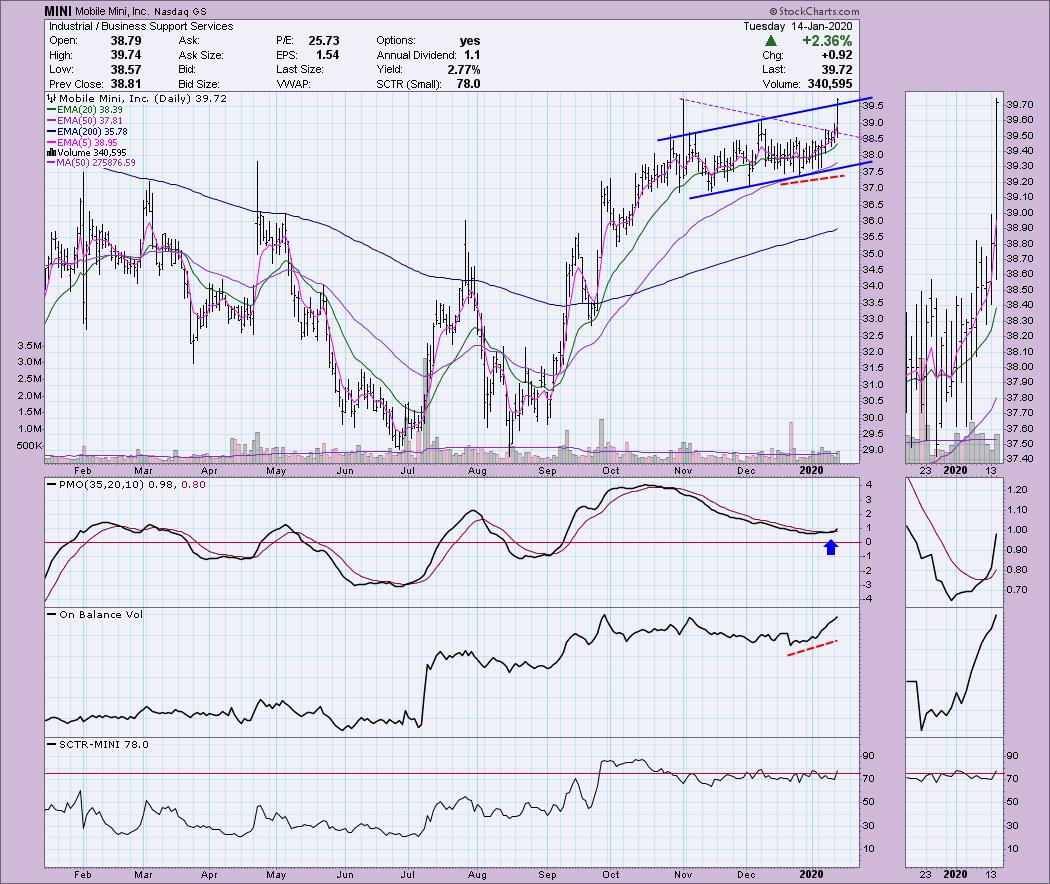Click the Chg value +0.92

[836, 55]
